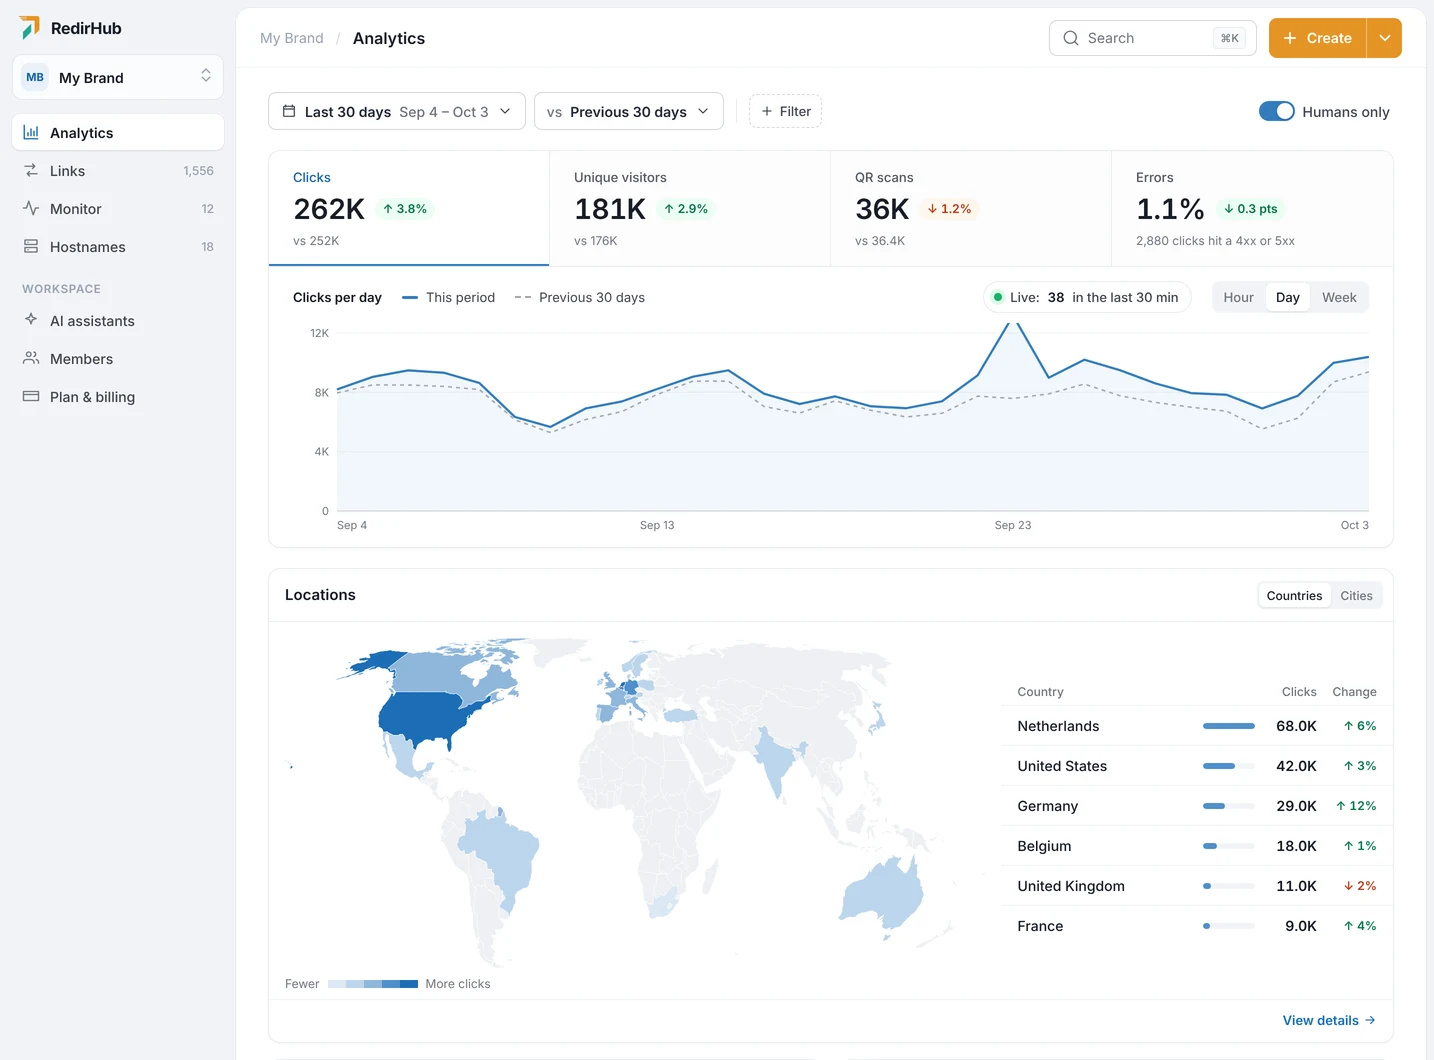Image resolution: width=1434 pixels, height=1060 pixels.
Task: Click the RedirHub logo icon
Action: pyautogui.click(x=30, y=28)
